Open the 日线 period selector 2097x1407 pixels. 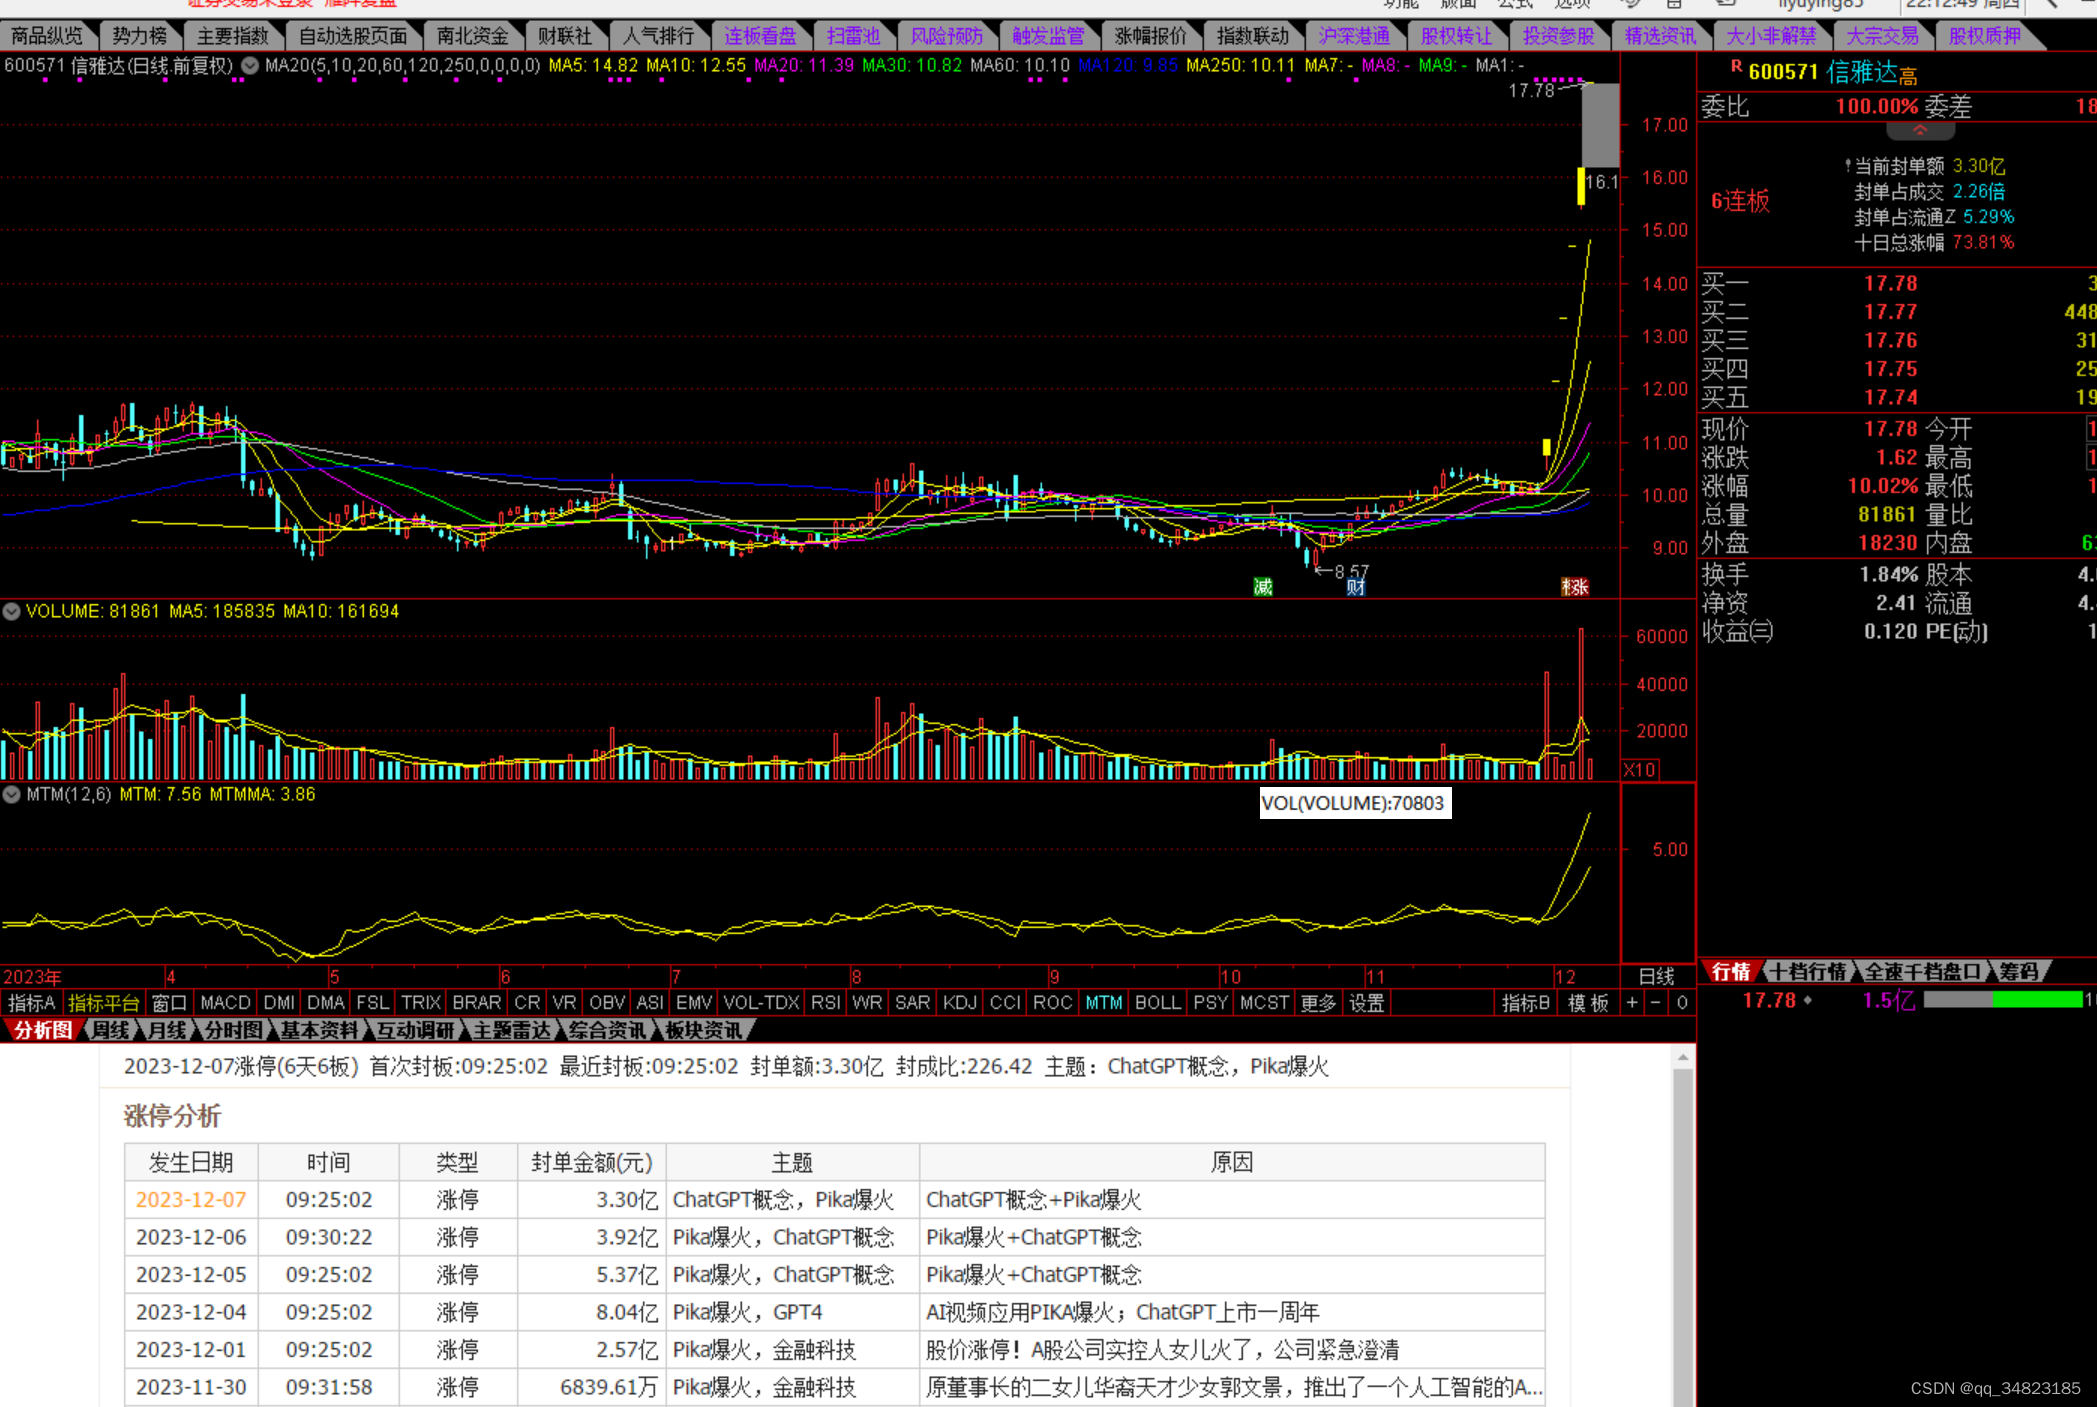pos(1656,976)
